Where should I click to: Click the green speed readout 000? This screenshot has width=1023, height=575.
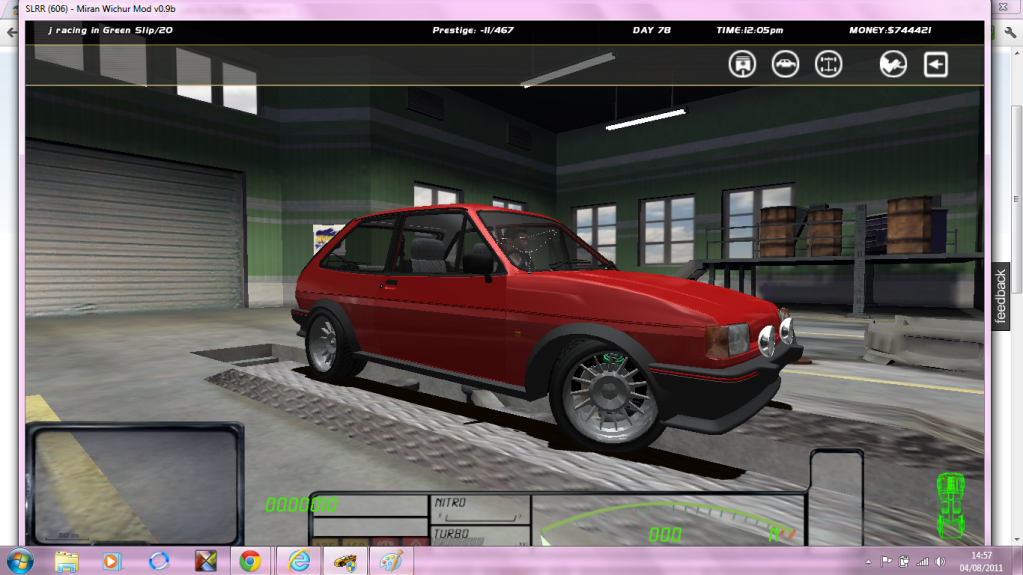coord(665,535)
